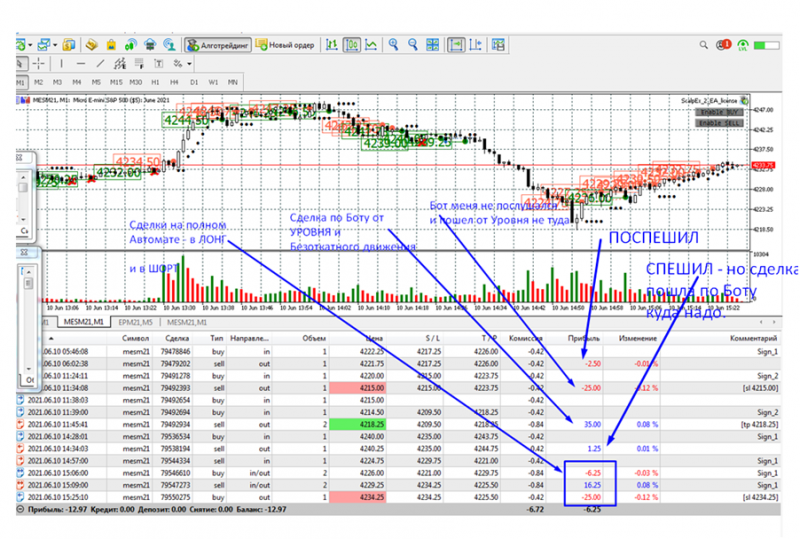Image resolution: width=800 pixels, height=539 pixels.
Task: Open the Signals icon in the toolbar
Action: (131, 45)
